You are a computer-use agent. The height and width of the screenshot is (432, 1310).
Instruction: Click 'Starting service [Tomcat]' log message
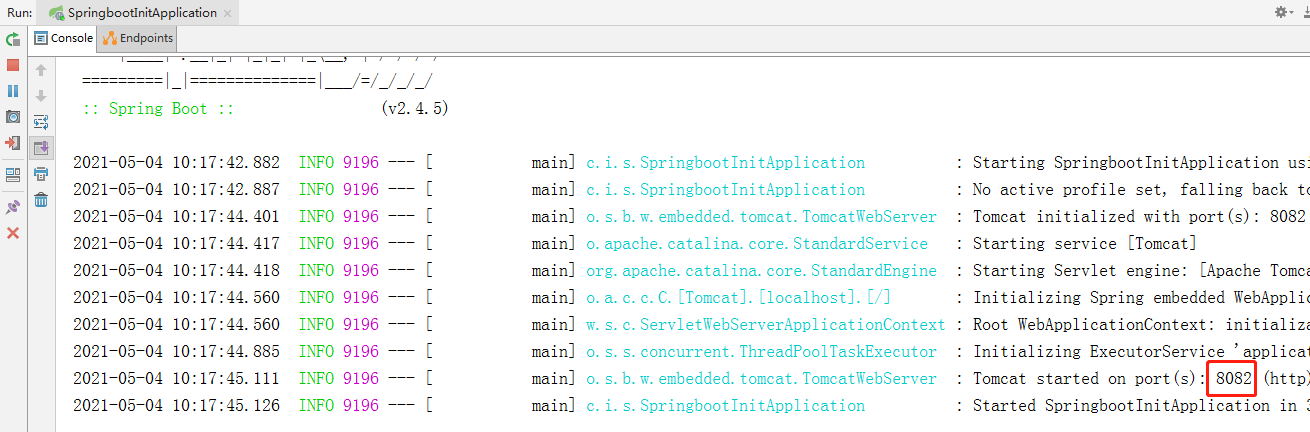(1085, 243)
